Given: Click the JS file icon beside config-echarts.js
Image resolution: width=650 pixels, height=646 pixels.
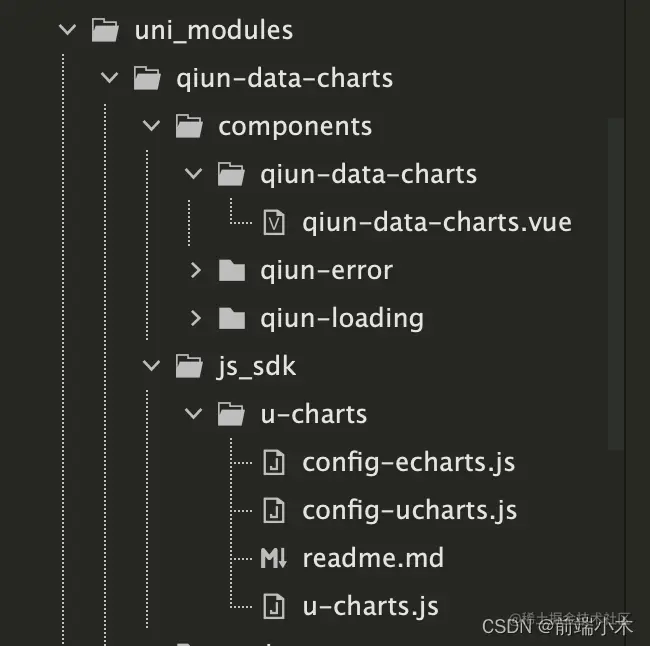Looking at the screenshot, I should point(274,462).
